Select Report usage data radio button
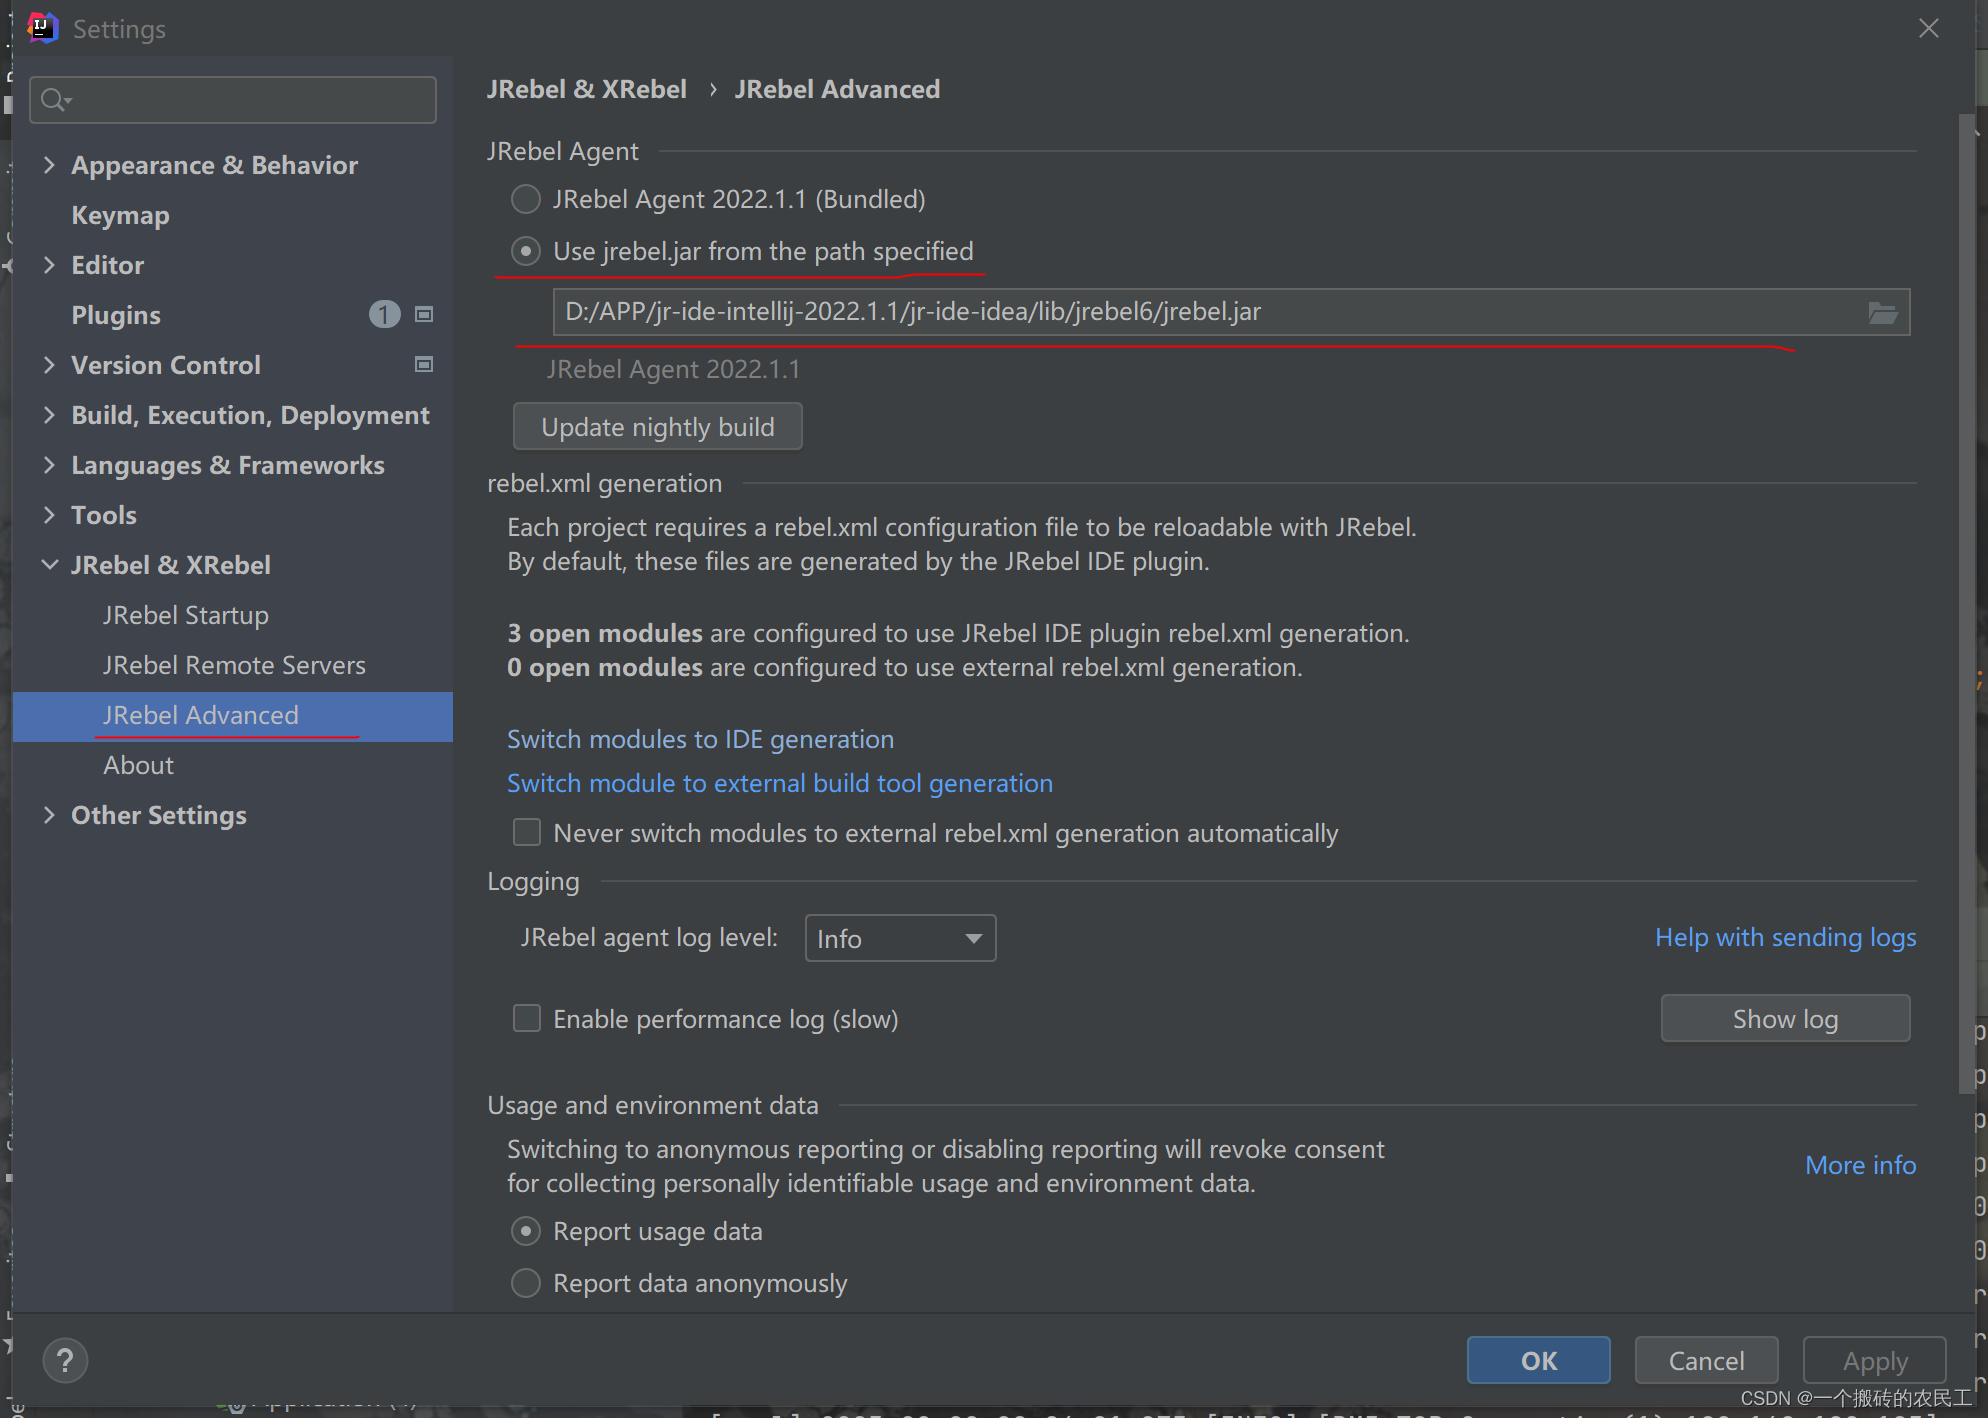 point(525,1231)
